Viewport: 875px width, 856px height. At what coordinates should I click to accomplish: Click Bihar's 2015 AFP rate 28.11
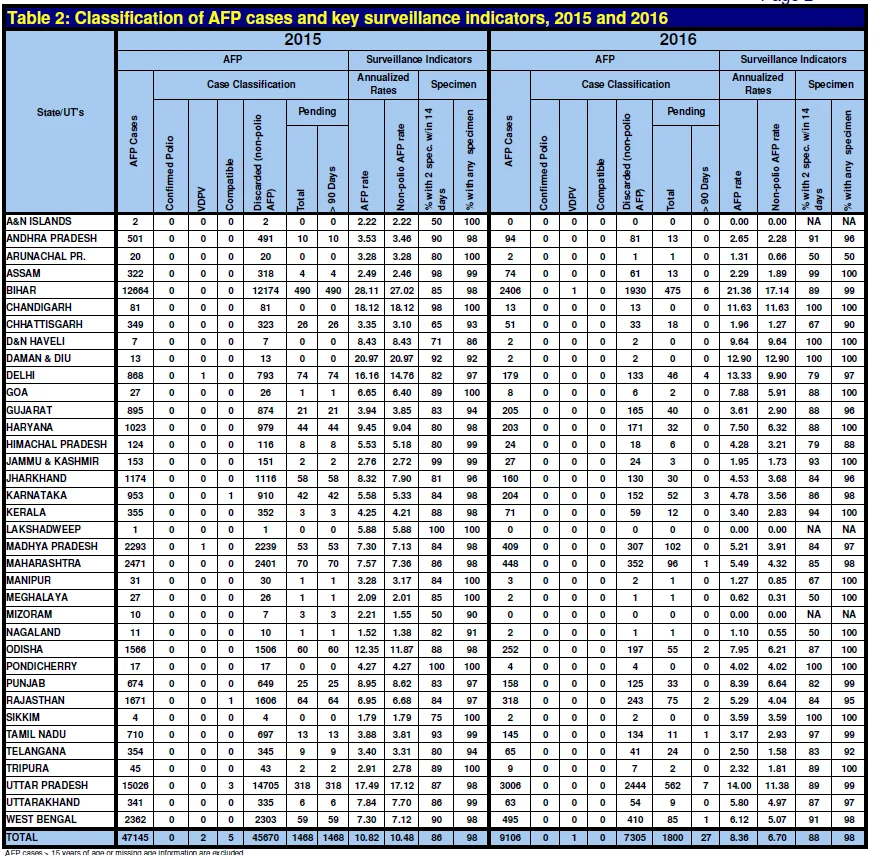point(367,291)
